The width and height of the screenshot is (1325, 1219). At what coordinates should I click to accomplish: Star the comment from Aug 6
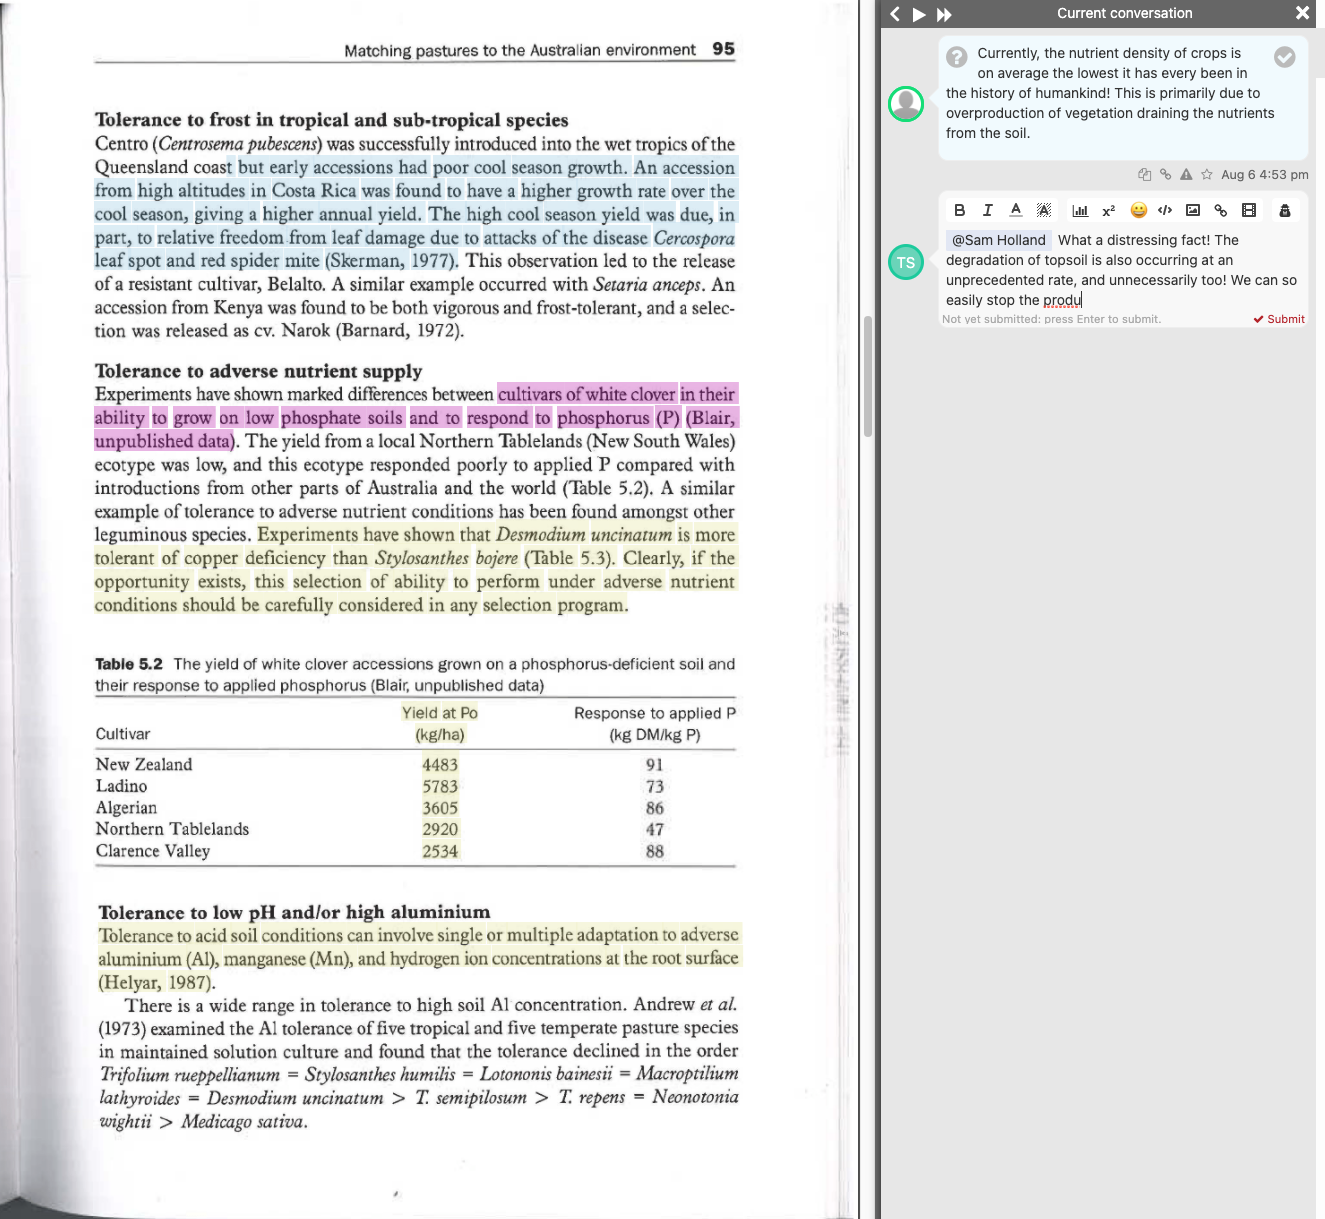pos(1207,174)
